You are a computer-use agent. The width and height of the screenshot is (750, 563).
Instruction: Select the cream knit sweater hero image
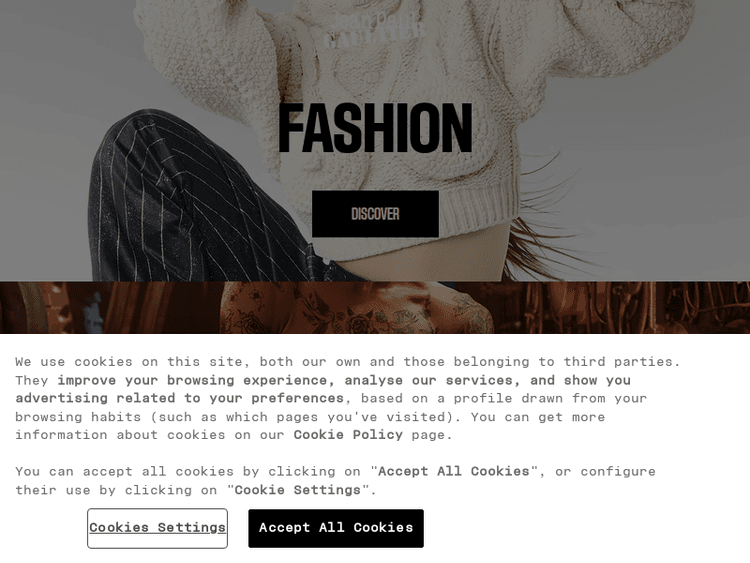375,140
